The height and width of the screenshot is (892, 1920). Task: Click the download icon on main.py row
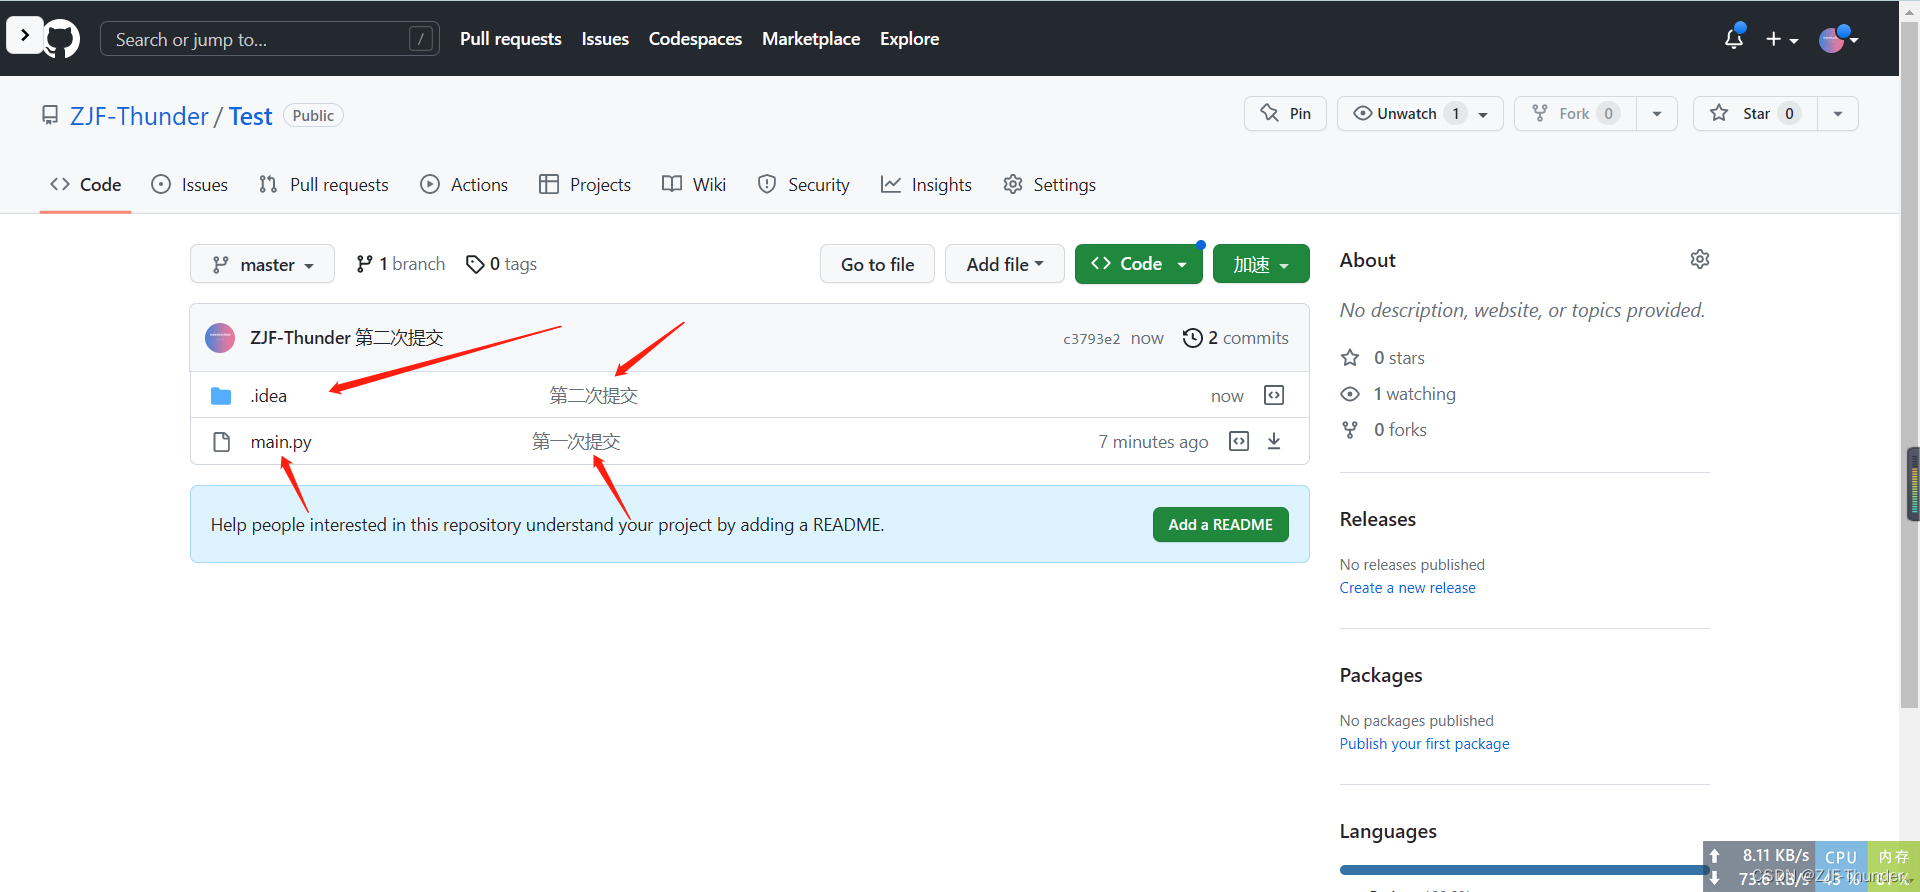point(1274,441)
